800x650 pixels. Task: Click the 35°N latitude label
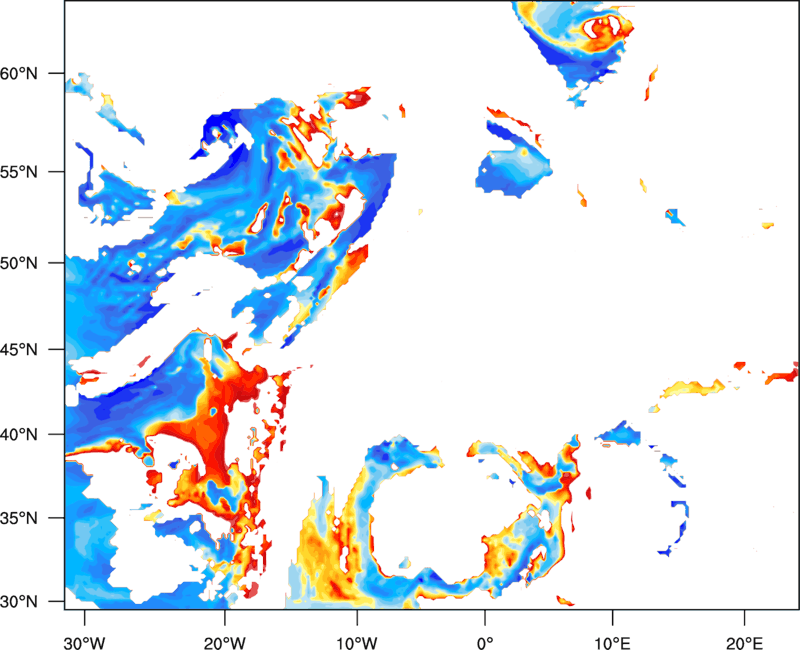19,518
